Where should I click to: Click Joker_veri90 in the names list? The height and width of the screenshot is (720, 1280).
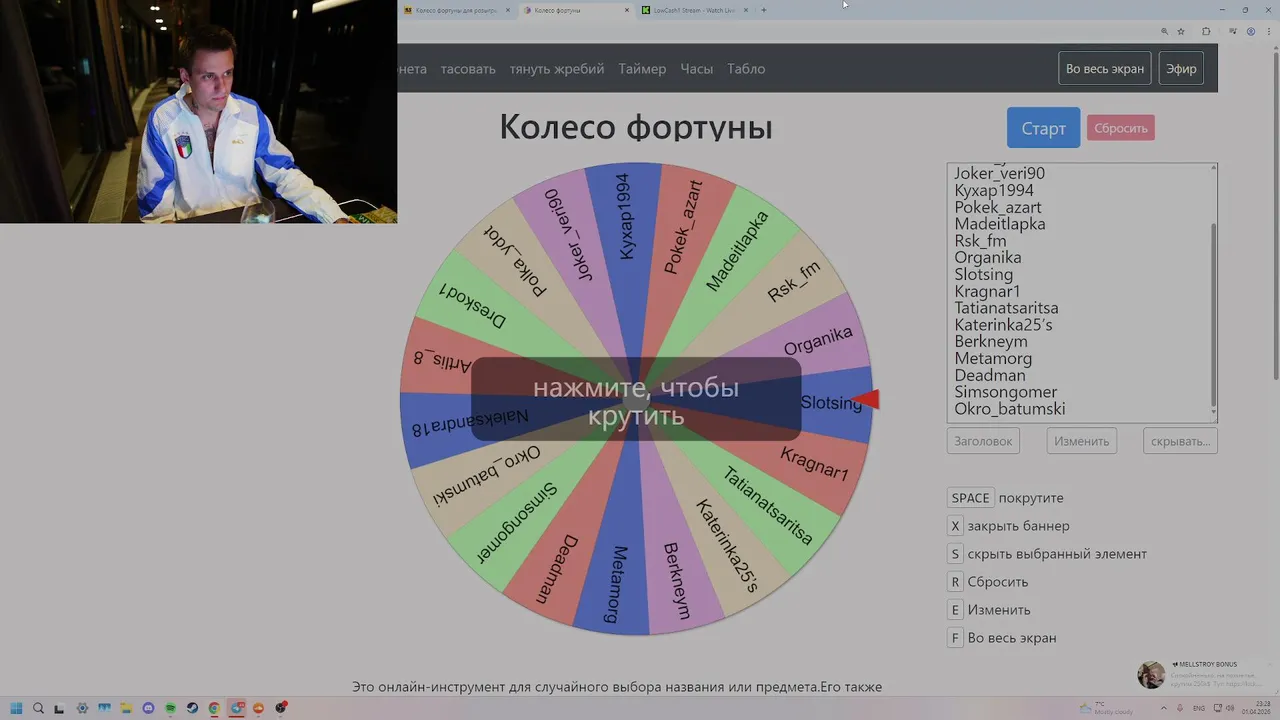[x=999, y=173]
